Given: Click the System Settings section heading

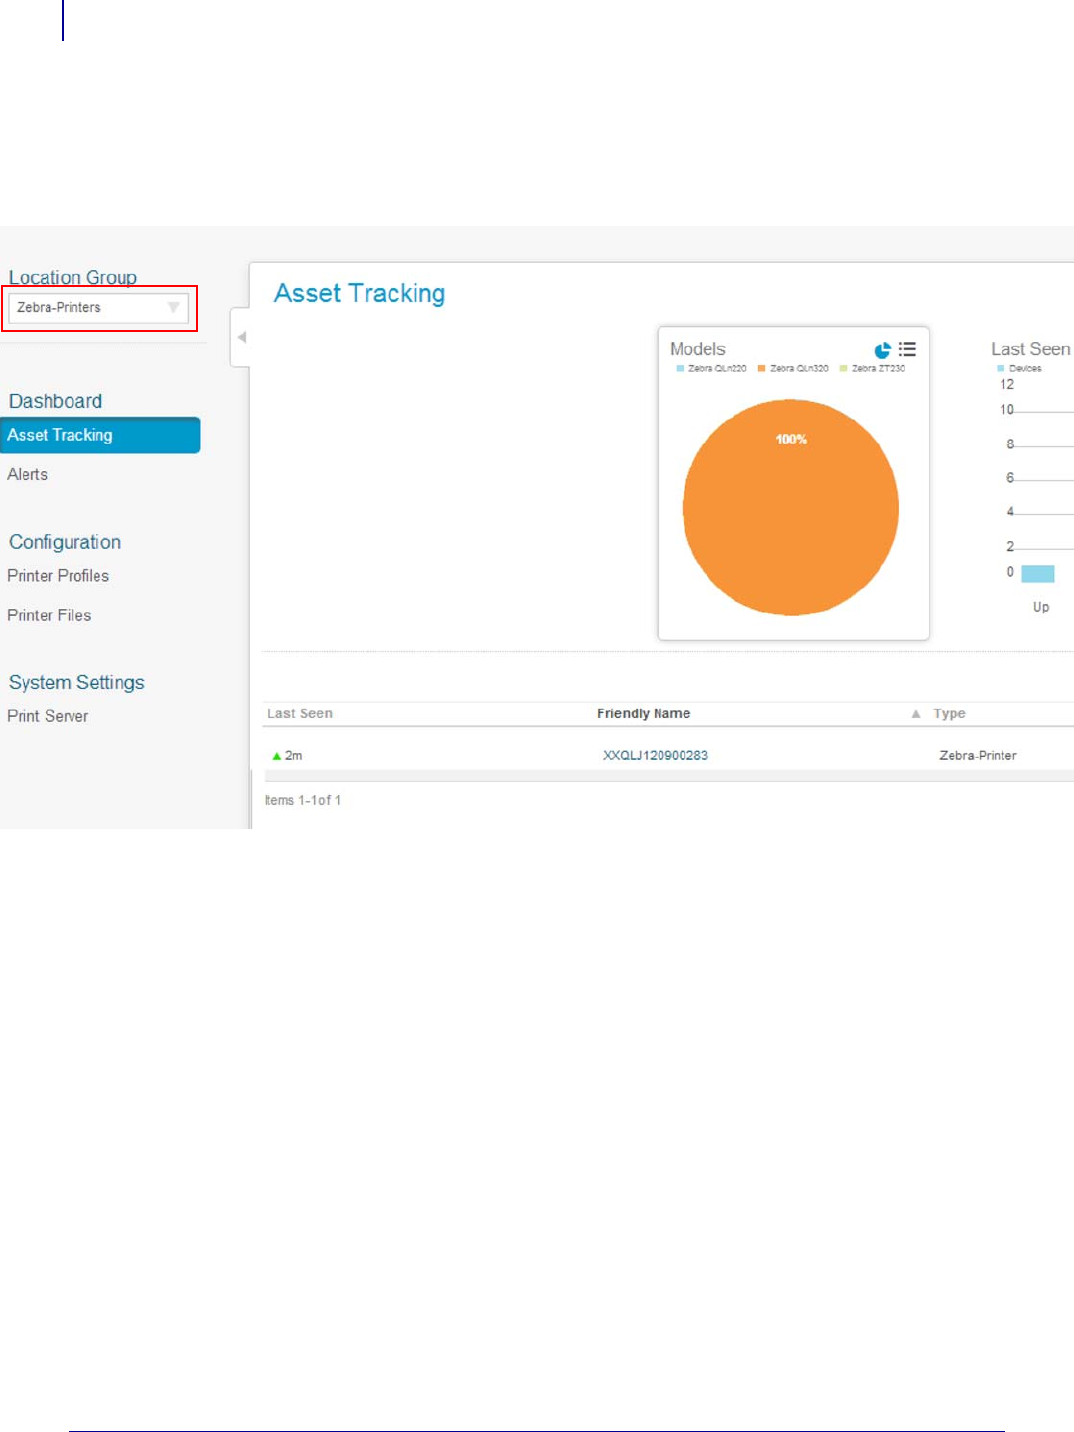Looking at the screenshot, I should [x=77, y=682].
